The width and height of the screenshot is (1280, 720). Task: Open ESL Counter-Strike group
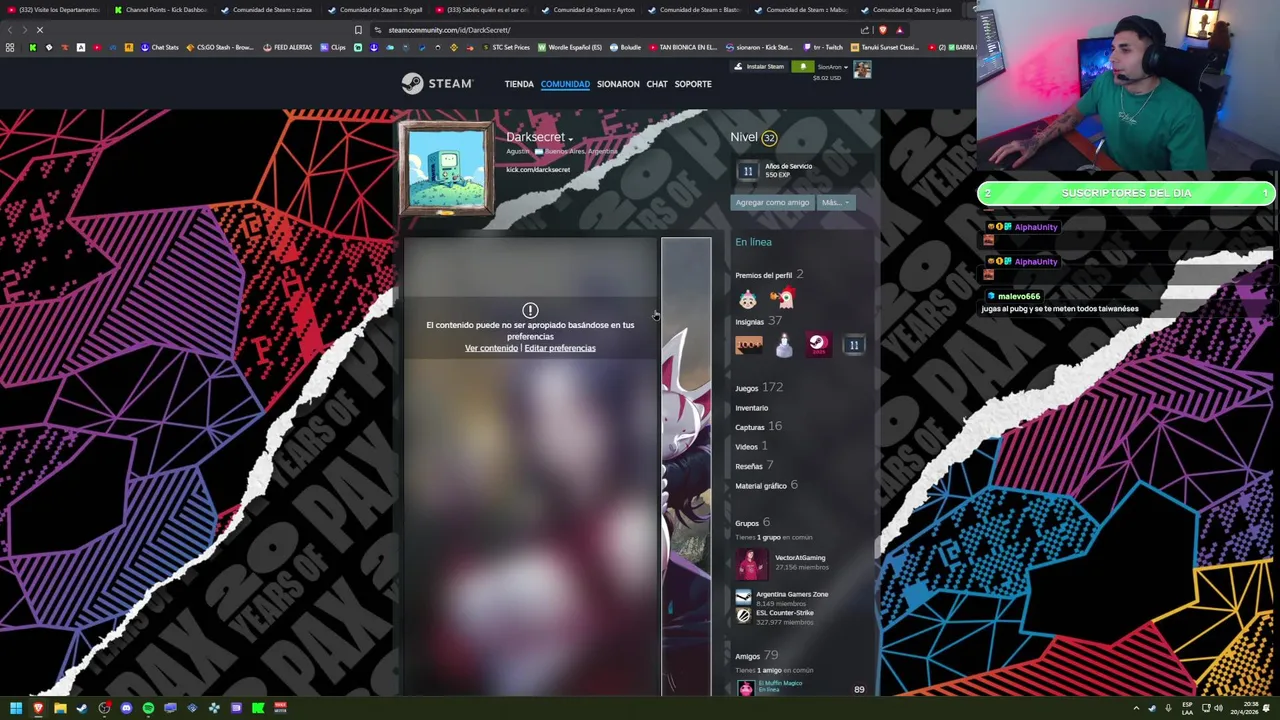pyautogui.click(x=785, y=613)
